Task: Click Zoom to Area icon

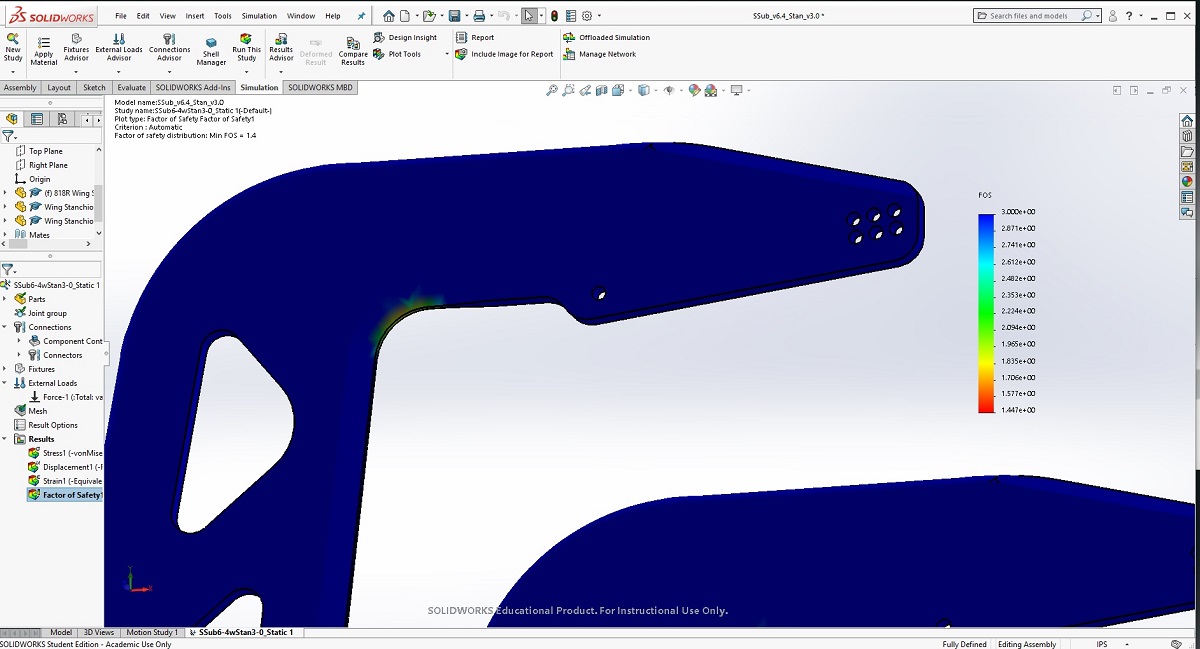Action: pyautogui.click(x=569, y=90)
